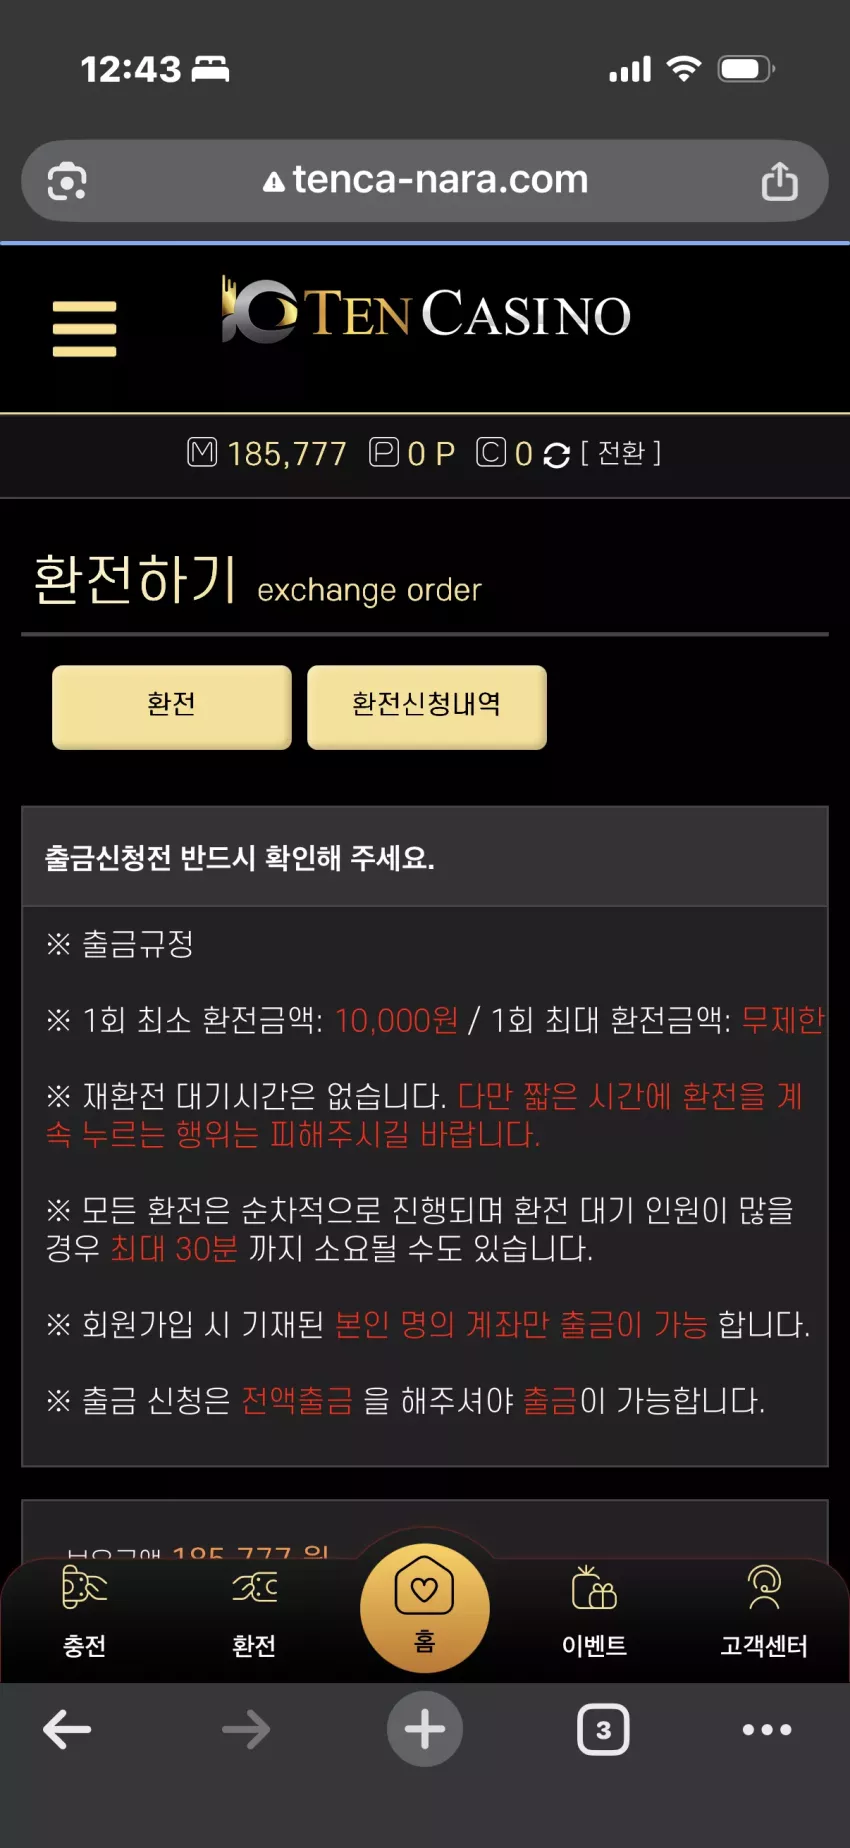Image resolution: width=850 pixels, height=1848 pixels.
Task: Refresh balance with circular arrows icon
Action: click(556, 455)
